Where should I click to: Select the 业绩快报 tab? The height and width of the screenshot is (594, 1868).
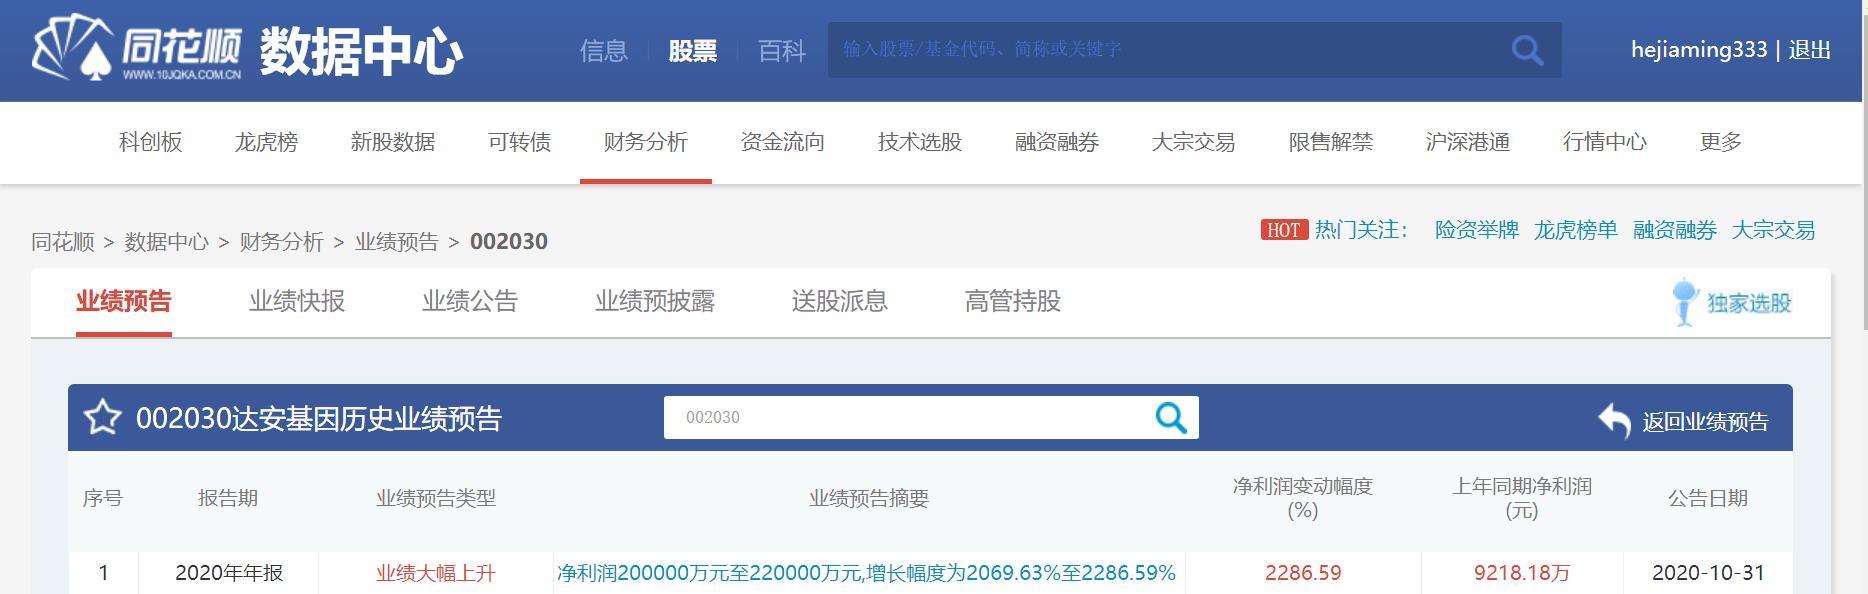tap(297, 301)
